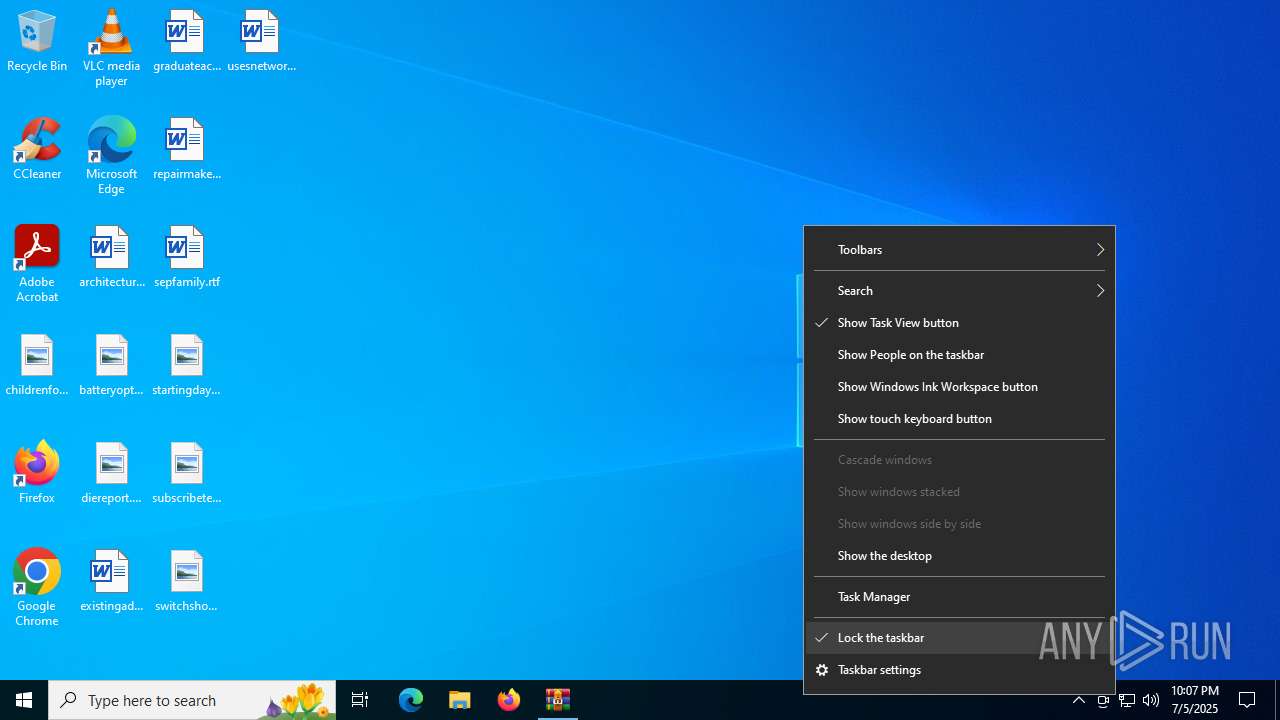Select Google Chrome desktop shortcut

pyautogui.click(x=37, y=588)
